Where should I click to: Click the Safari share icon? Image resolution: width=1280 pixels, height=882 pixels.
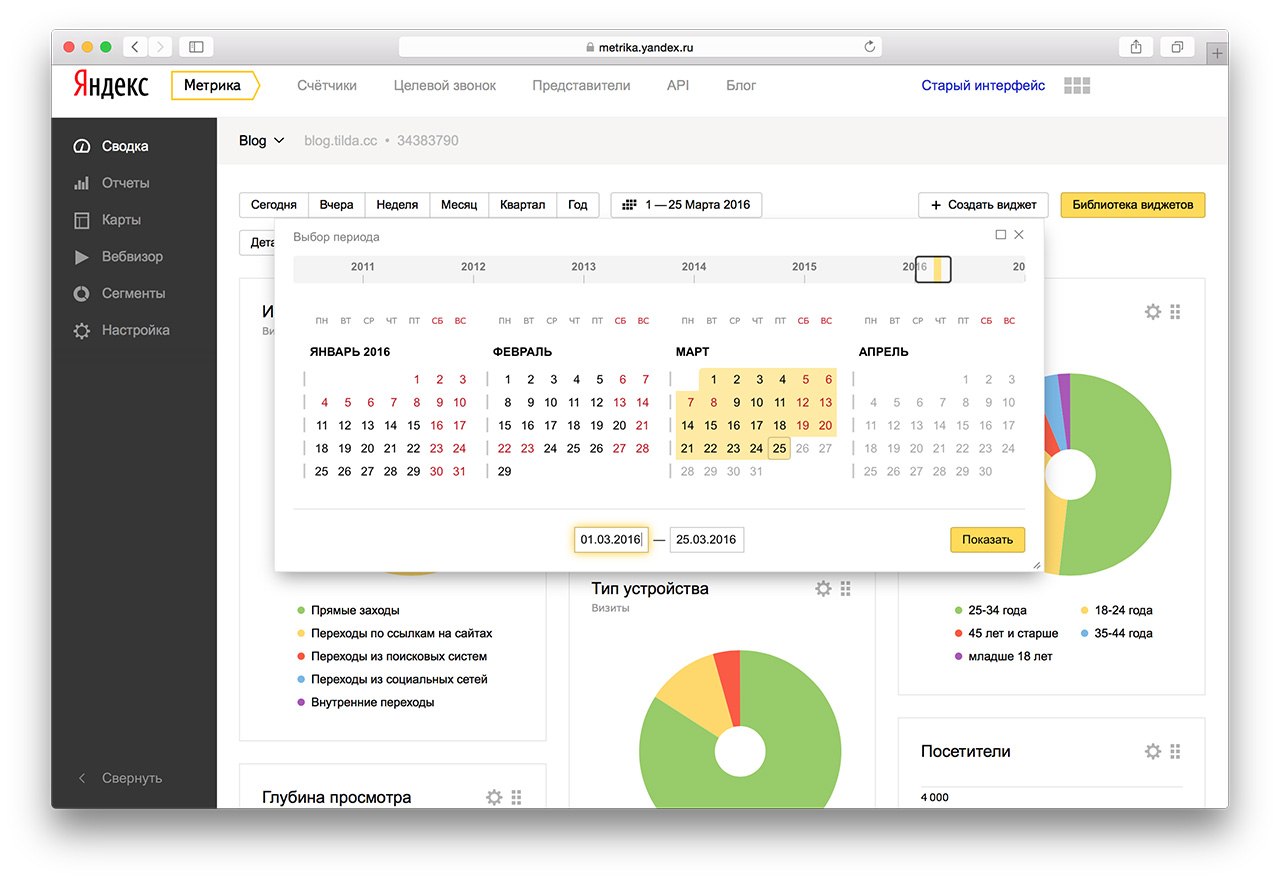tap(1136, 47)
